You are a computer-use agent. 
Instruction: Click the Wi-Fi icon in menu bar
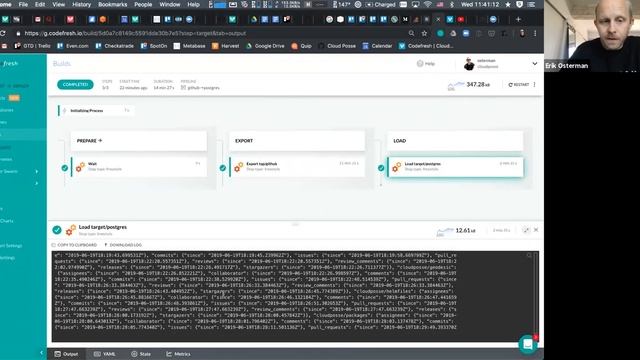pos(427,4)
